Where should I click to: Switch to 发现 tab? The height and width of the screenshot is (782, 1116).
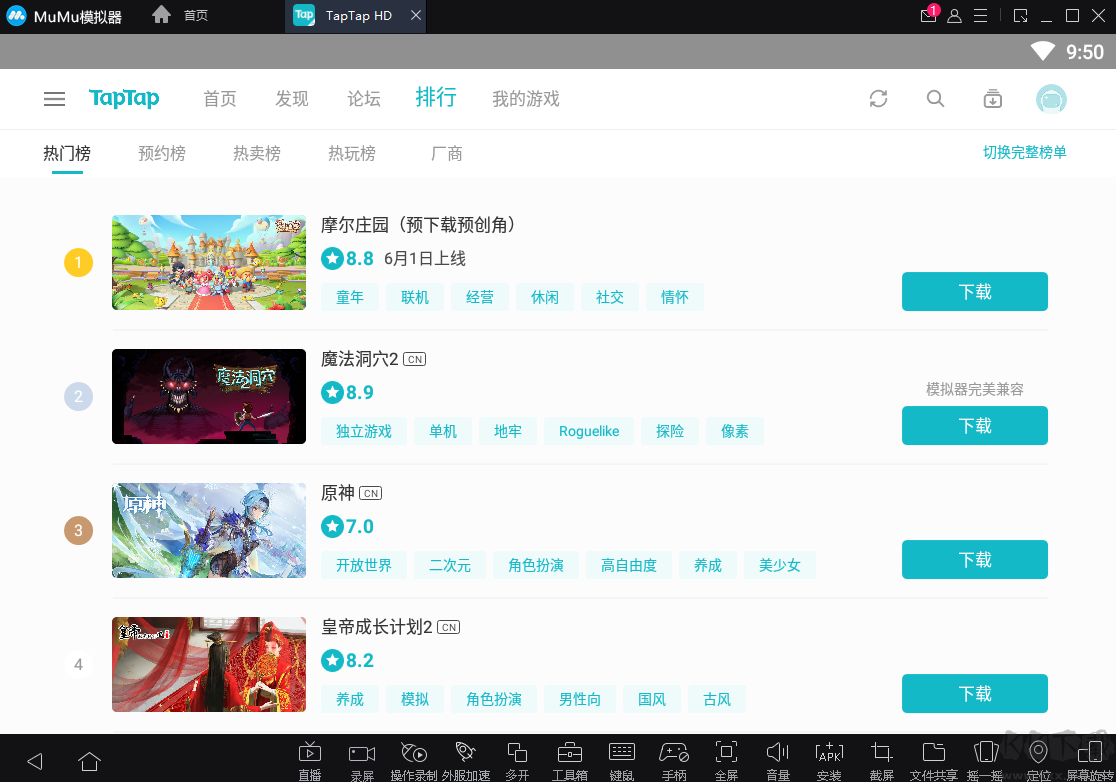(x=292, y=99)
